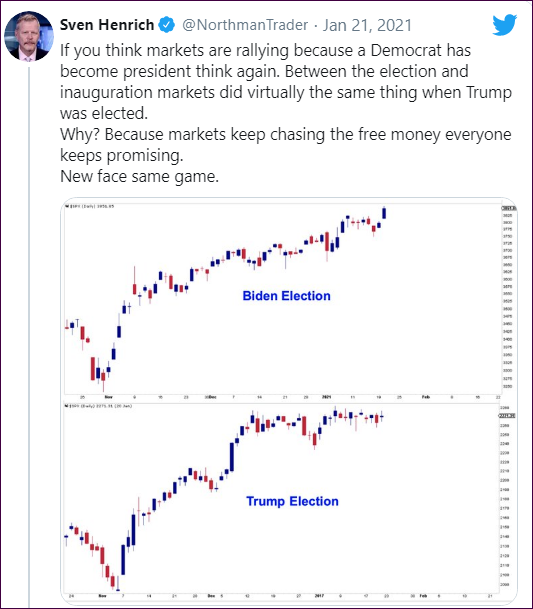Viewport: 533px width, 609px height.
Task: Click the Twitter bird logo
Action: [505, 25]
